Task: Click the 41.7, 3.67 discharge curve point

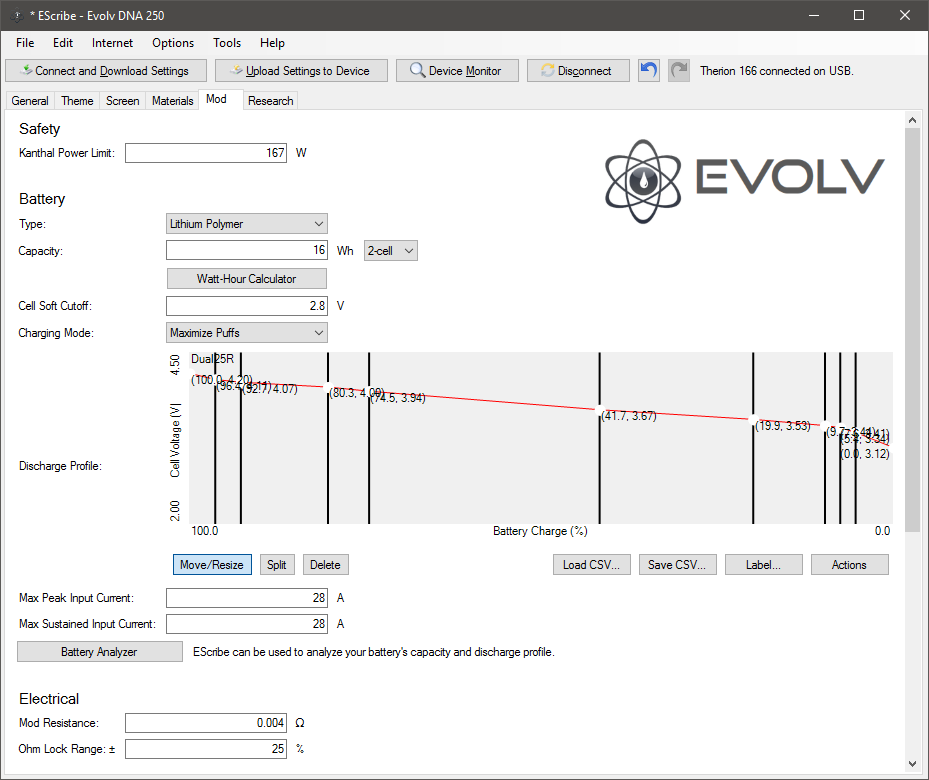Action: [x=599, y=411]
